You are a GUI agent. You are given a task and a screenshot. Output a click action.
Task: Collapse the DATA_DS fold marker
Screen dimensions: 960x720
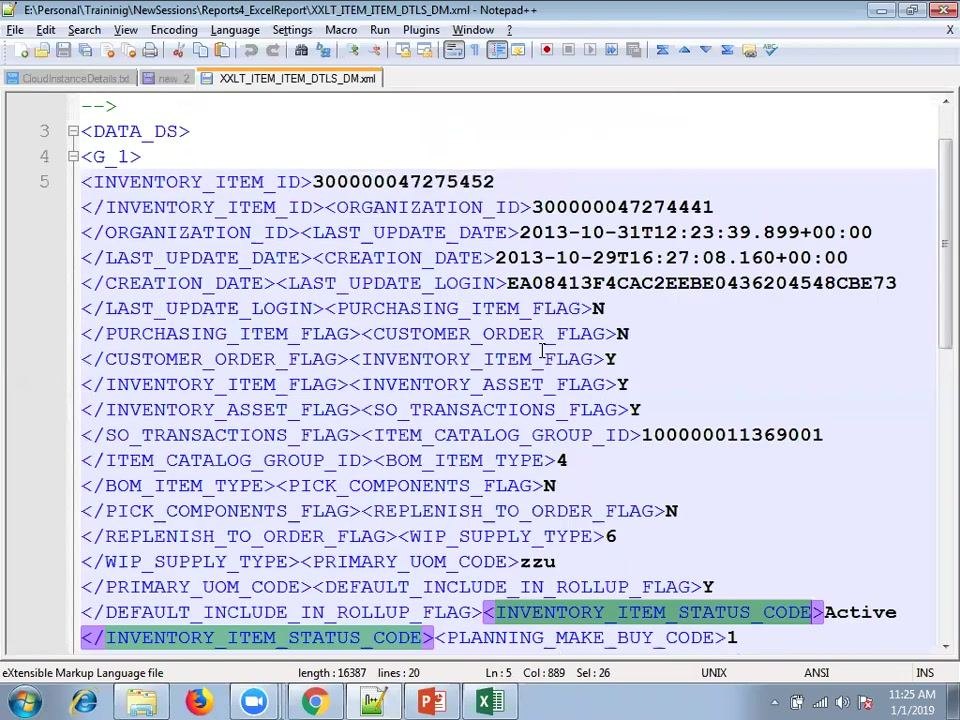[x=73, y=131]
